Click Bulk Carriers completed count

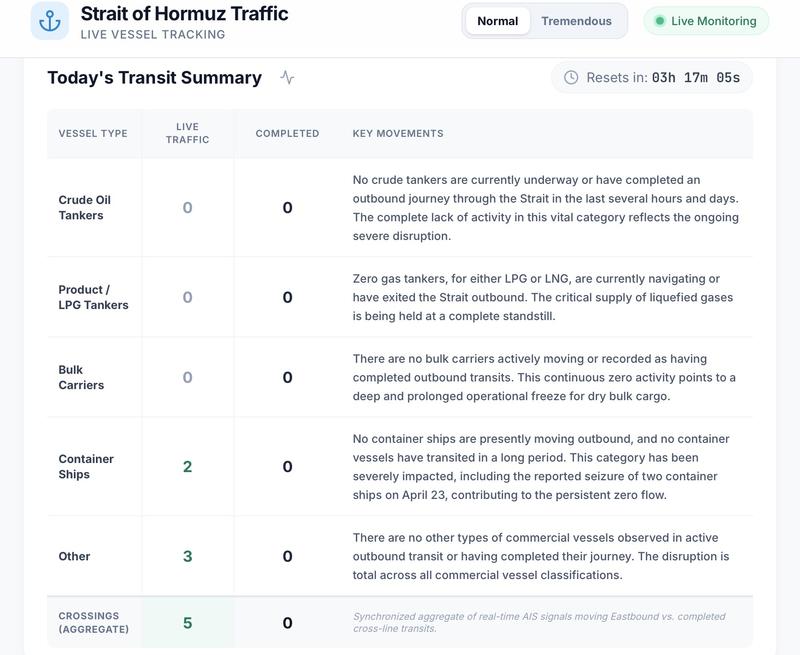tap(287, 377)
